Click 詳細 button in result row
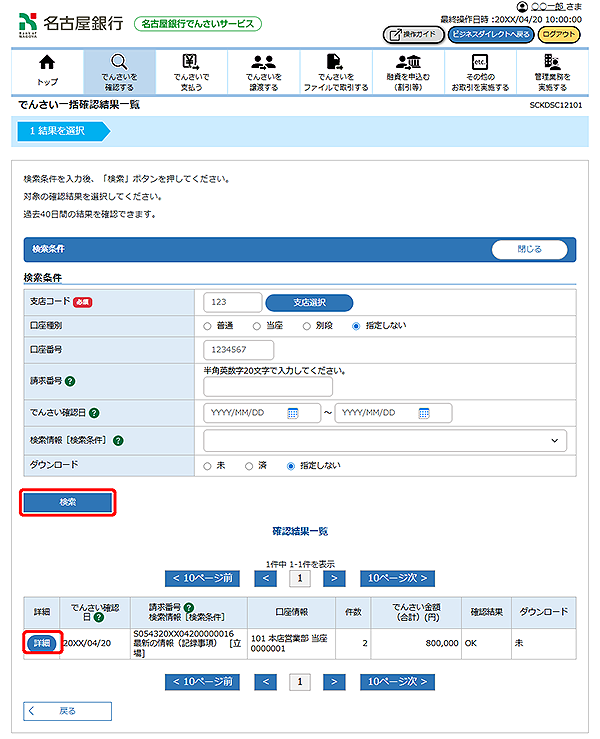This screenshot has width=600, height=739. tap(40, 643)
